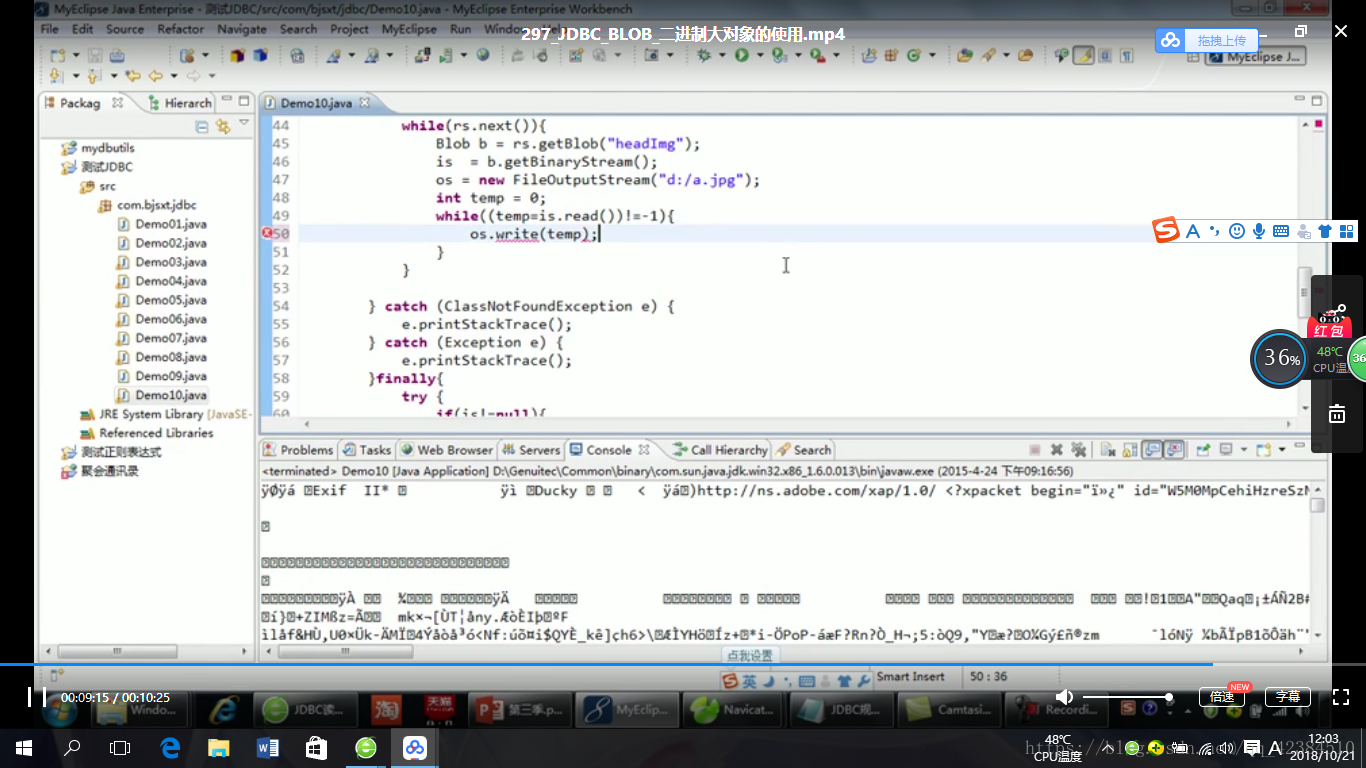Screen dimensions: 1366x768
Task: Open the File menu
Action: click(x=49, y=29)
